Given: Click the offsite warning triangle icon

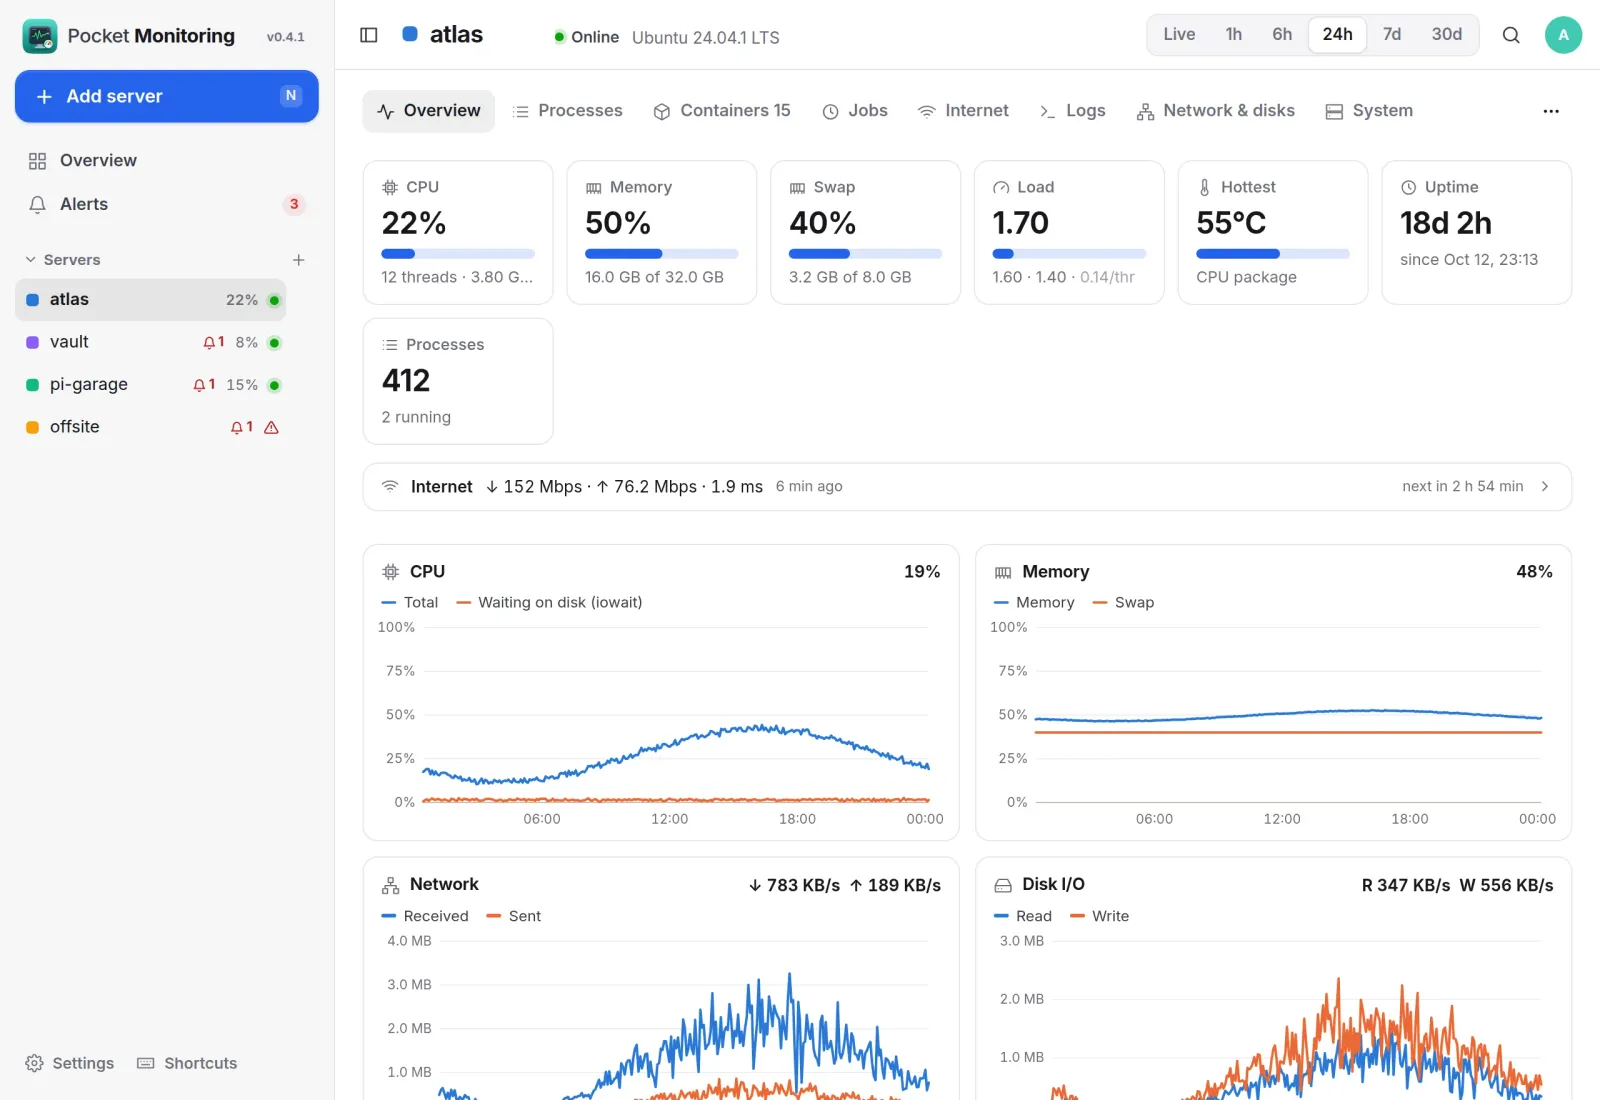Looking at the screenshot, I should [x=271, y=427].
